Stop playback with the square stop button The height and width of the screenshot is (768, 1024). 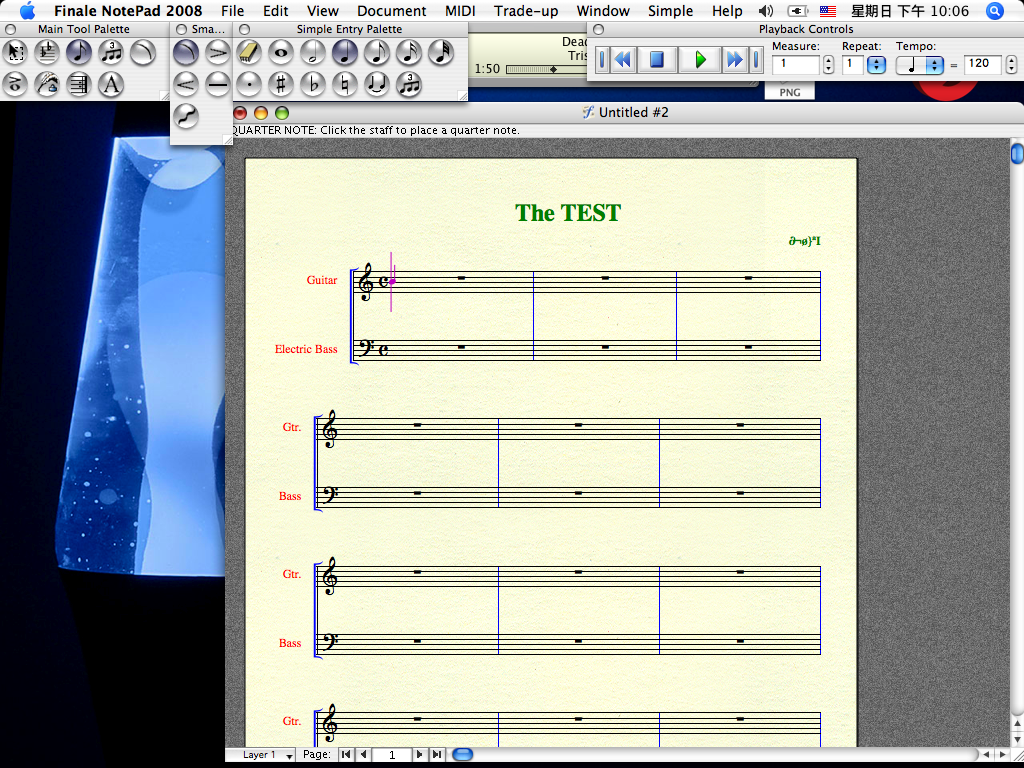tap(657, 60)
